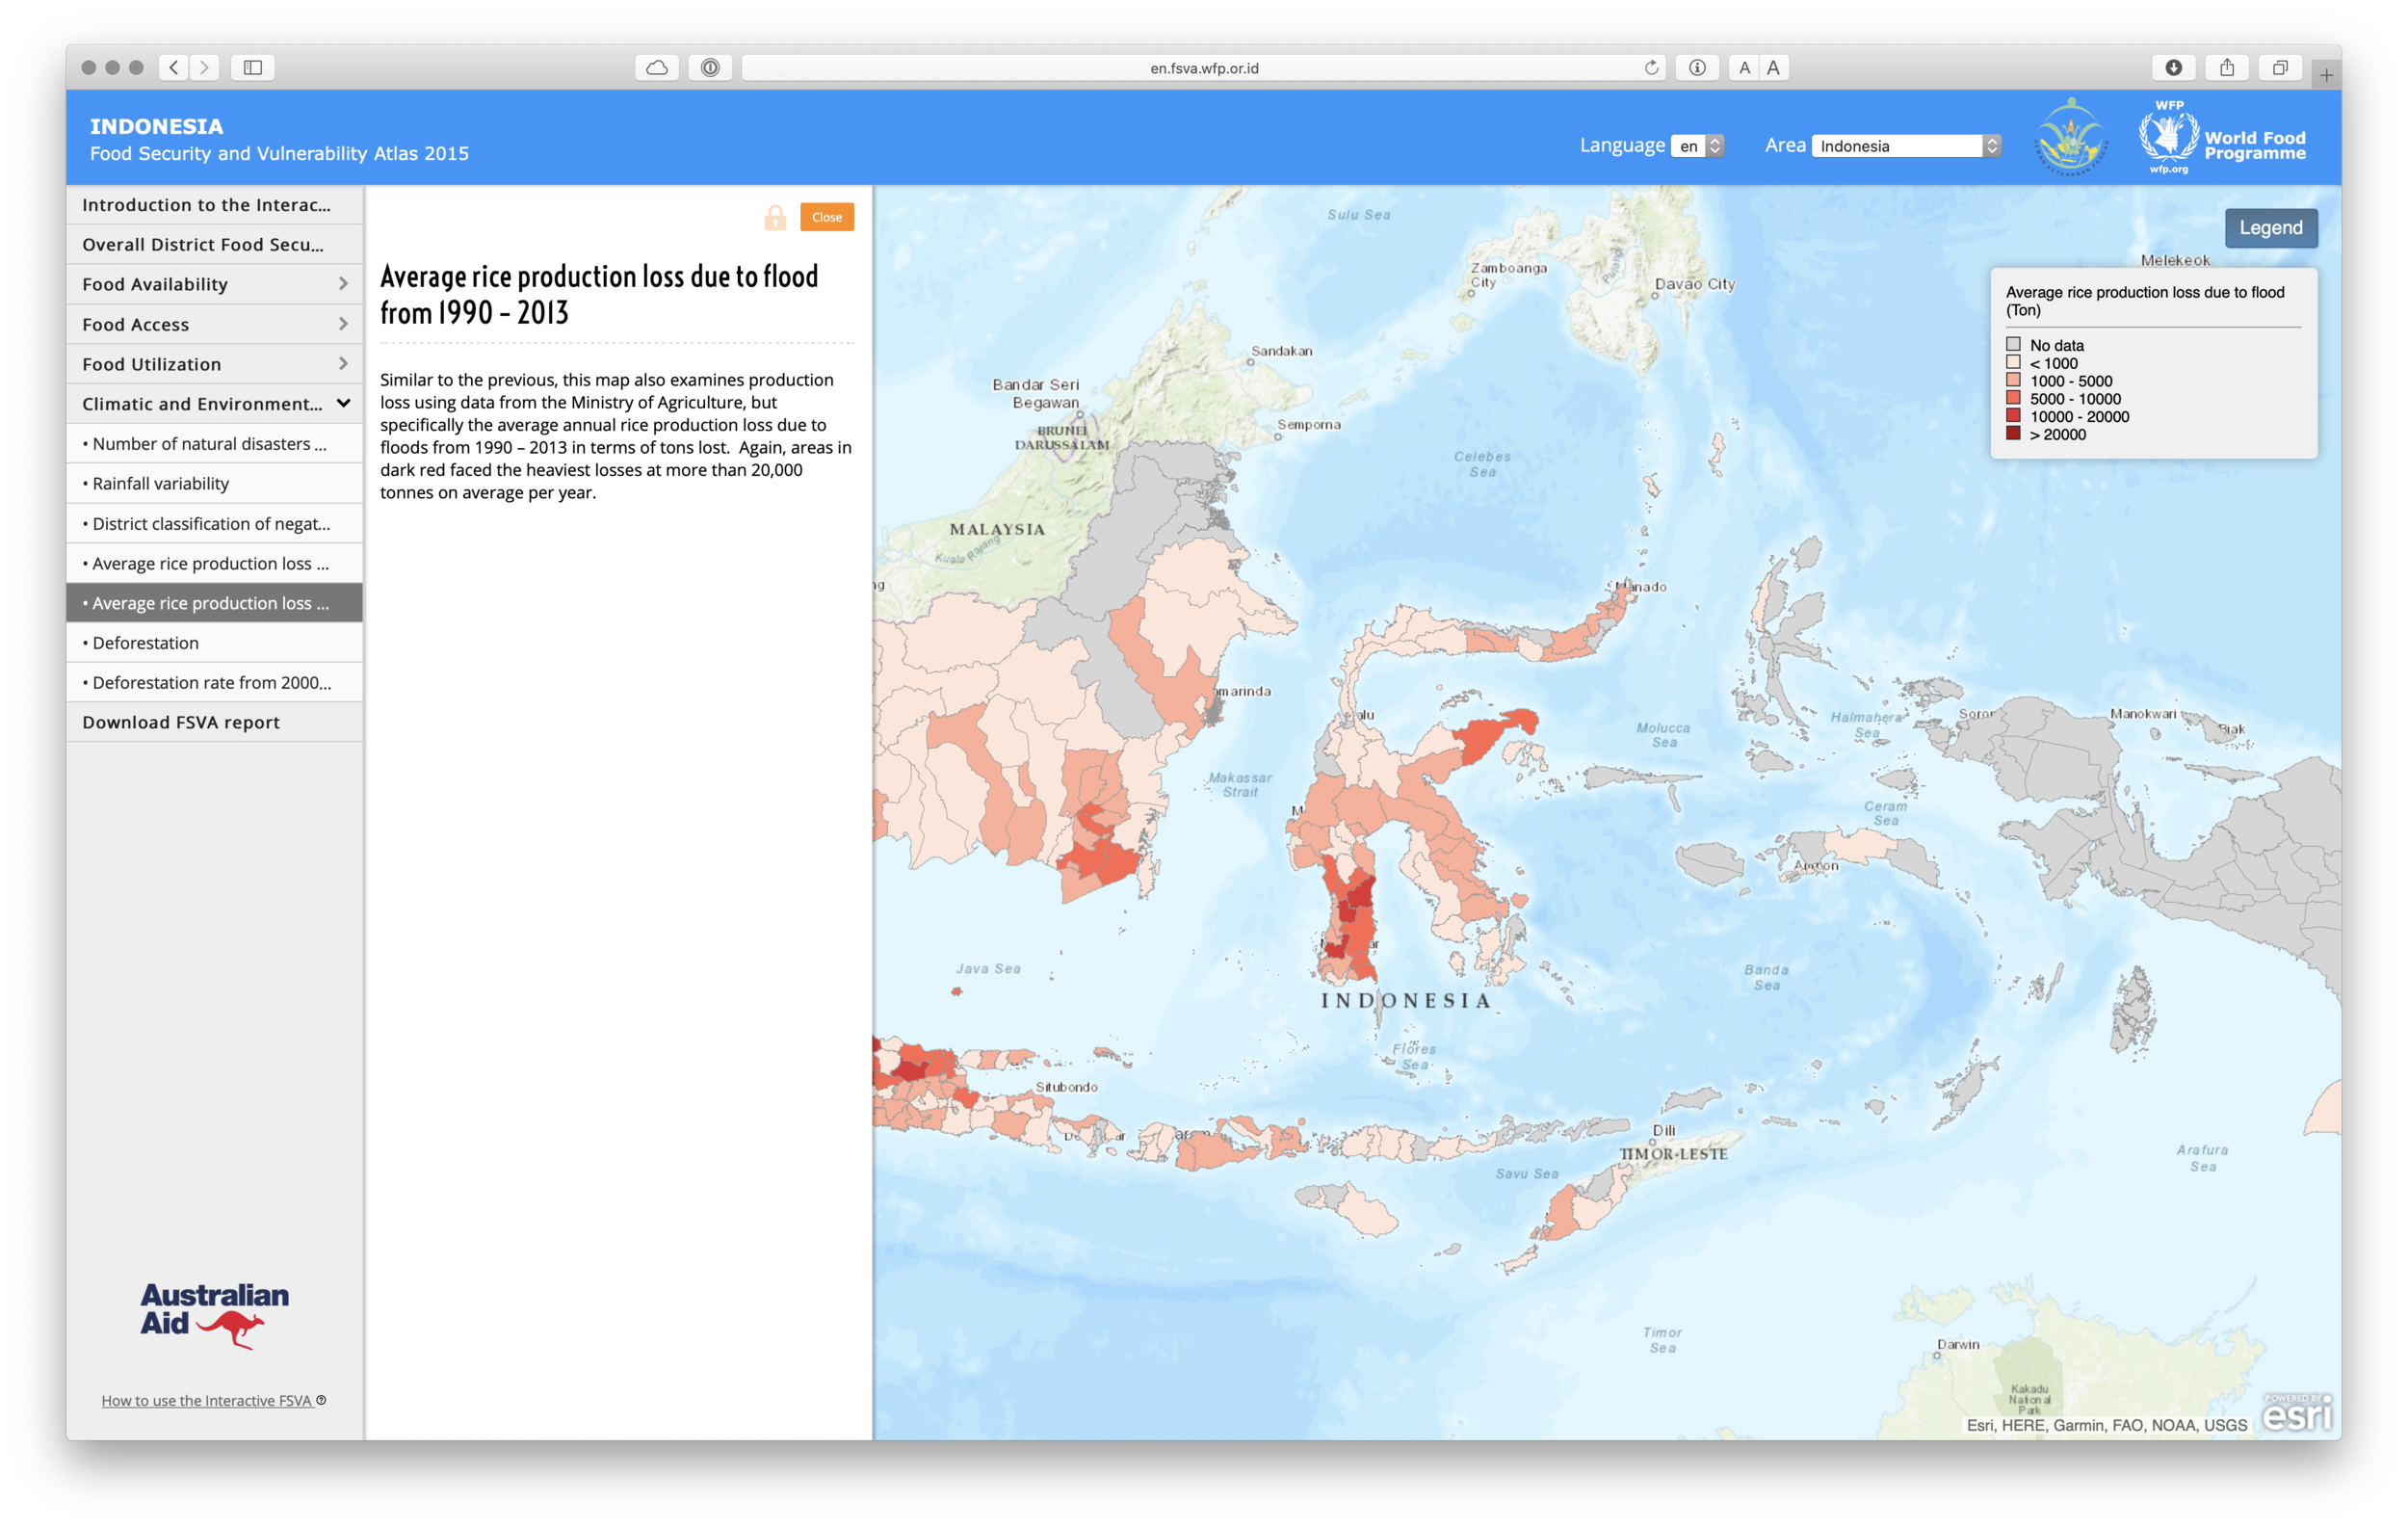The height and width of the screenshot is (1528, 2408).
Task: Click the < 1000 legend swatch
Action: [2013, 363]
